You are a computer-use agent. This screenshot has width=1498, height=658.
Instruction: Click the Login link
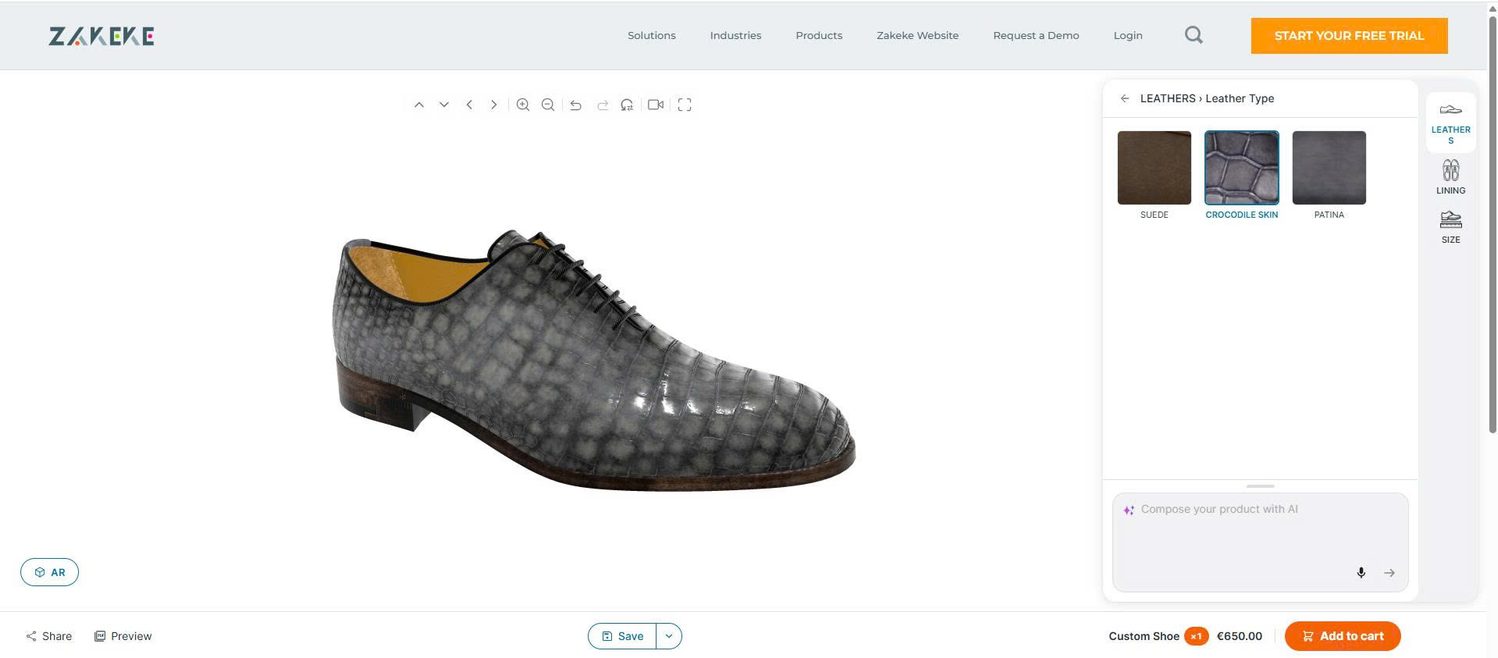(x=1128, y=36)
